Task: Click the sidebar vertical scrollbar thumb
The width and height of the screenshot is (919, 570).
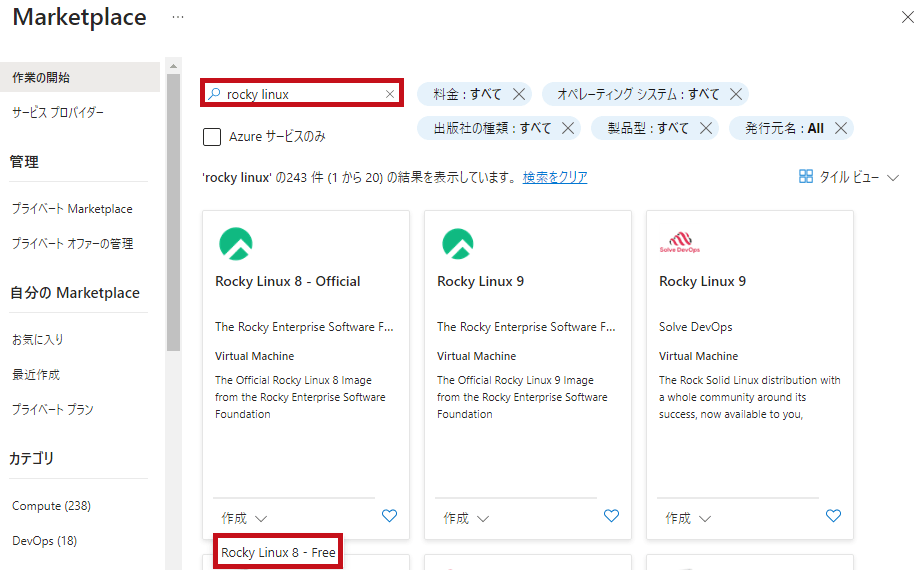Action: click(x=173, y=212)
